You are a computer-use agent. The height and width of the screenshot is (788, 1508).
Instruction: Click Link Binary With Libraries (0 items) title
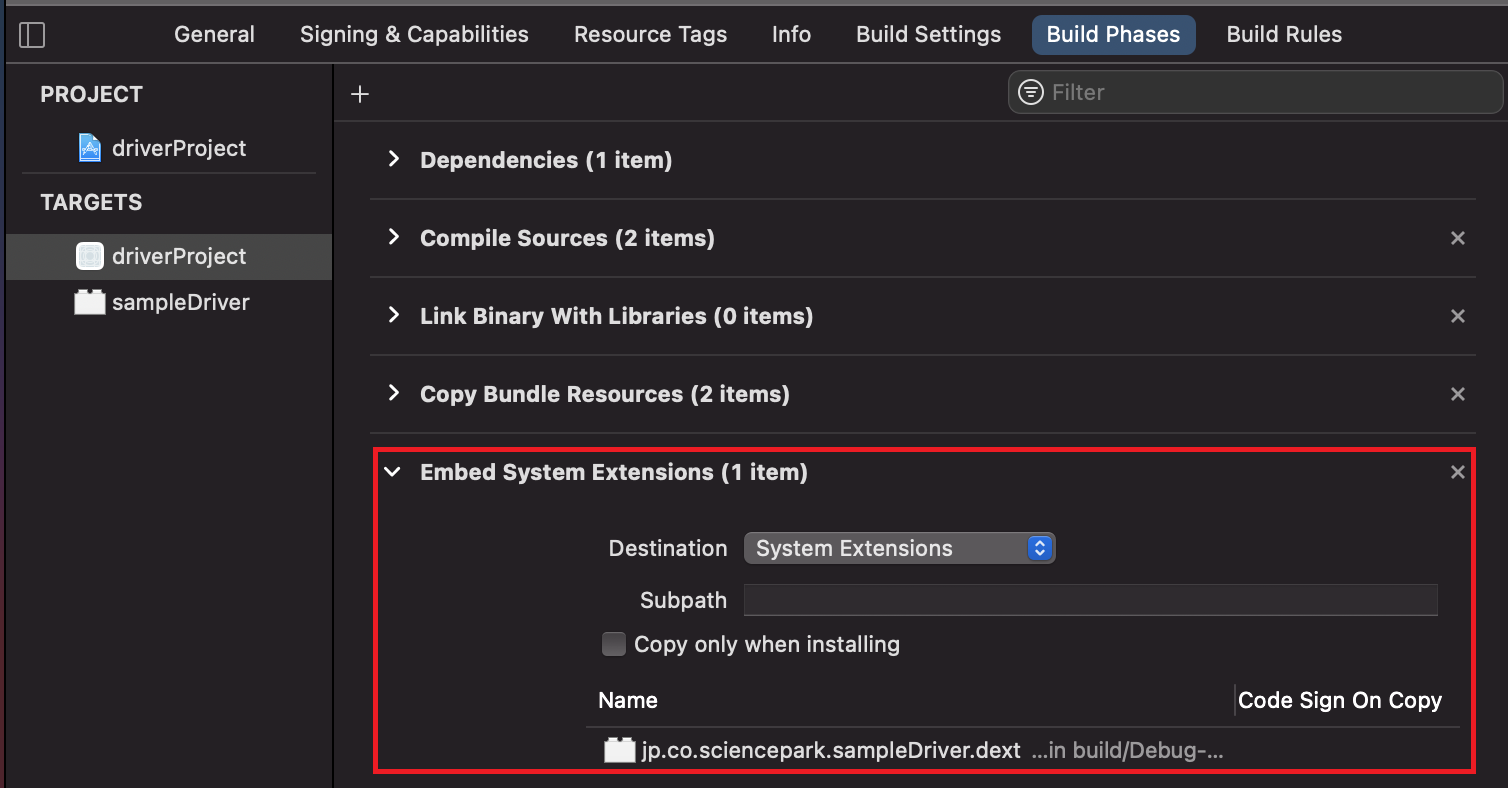tap(616, 316)
